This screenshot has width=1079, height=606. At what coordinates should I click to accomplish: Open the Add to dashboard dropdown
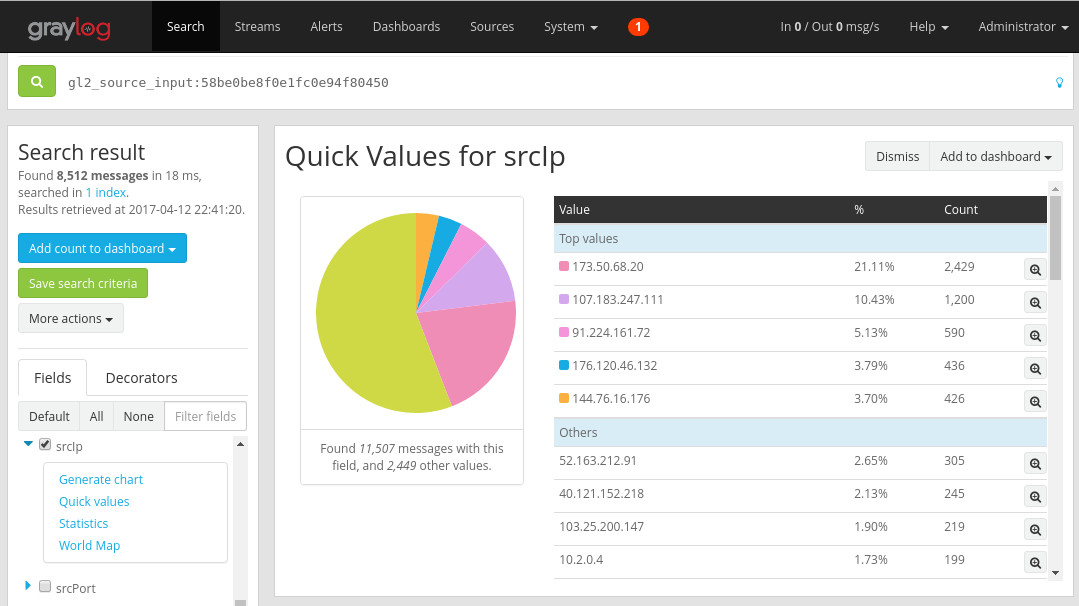click(x=995, y=156)
